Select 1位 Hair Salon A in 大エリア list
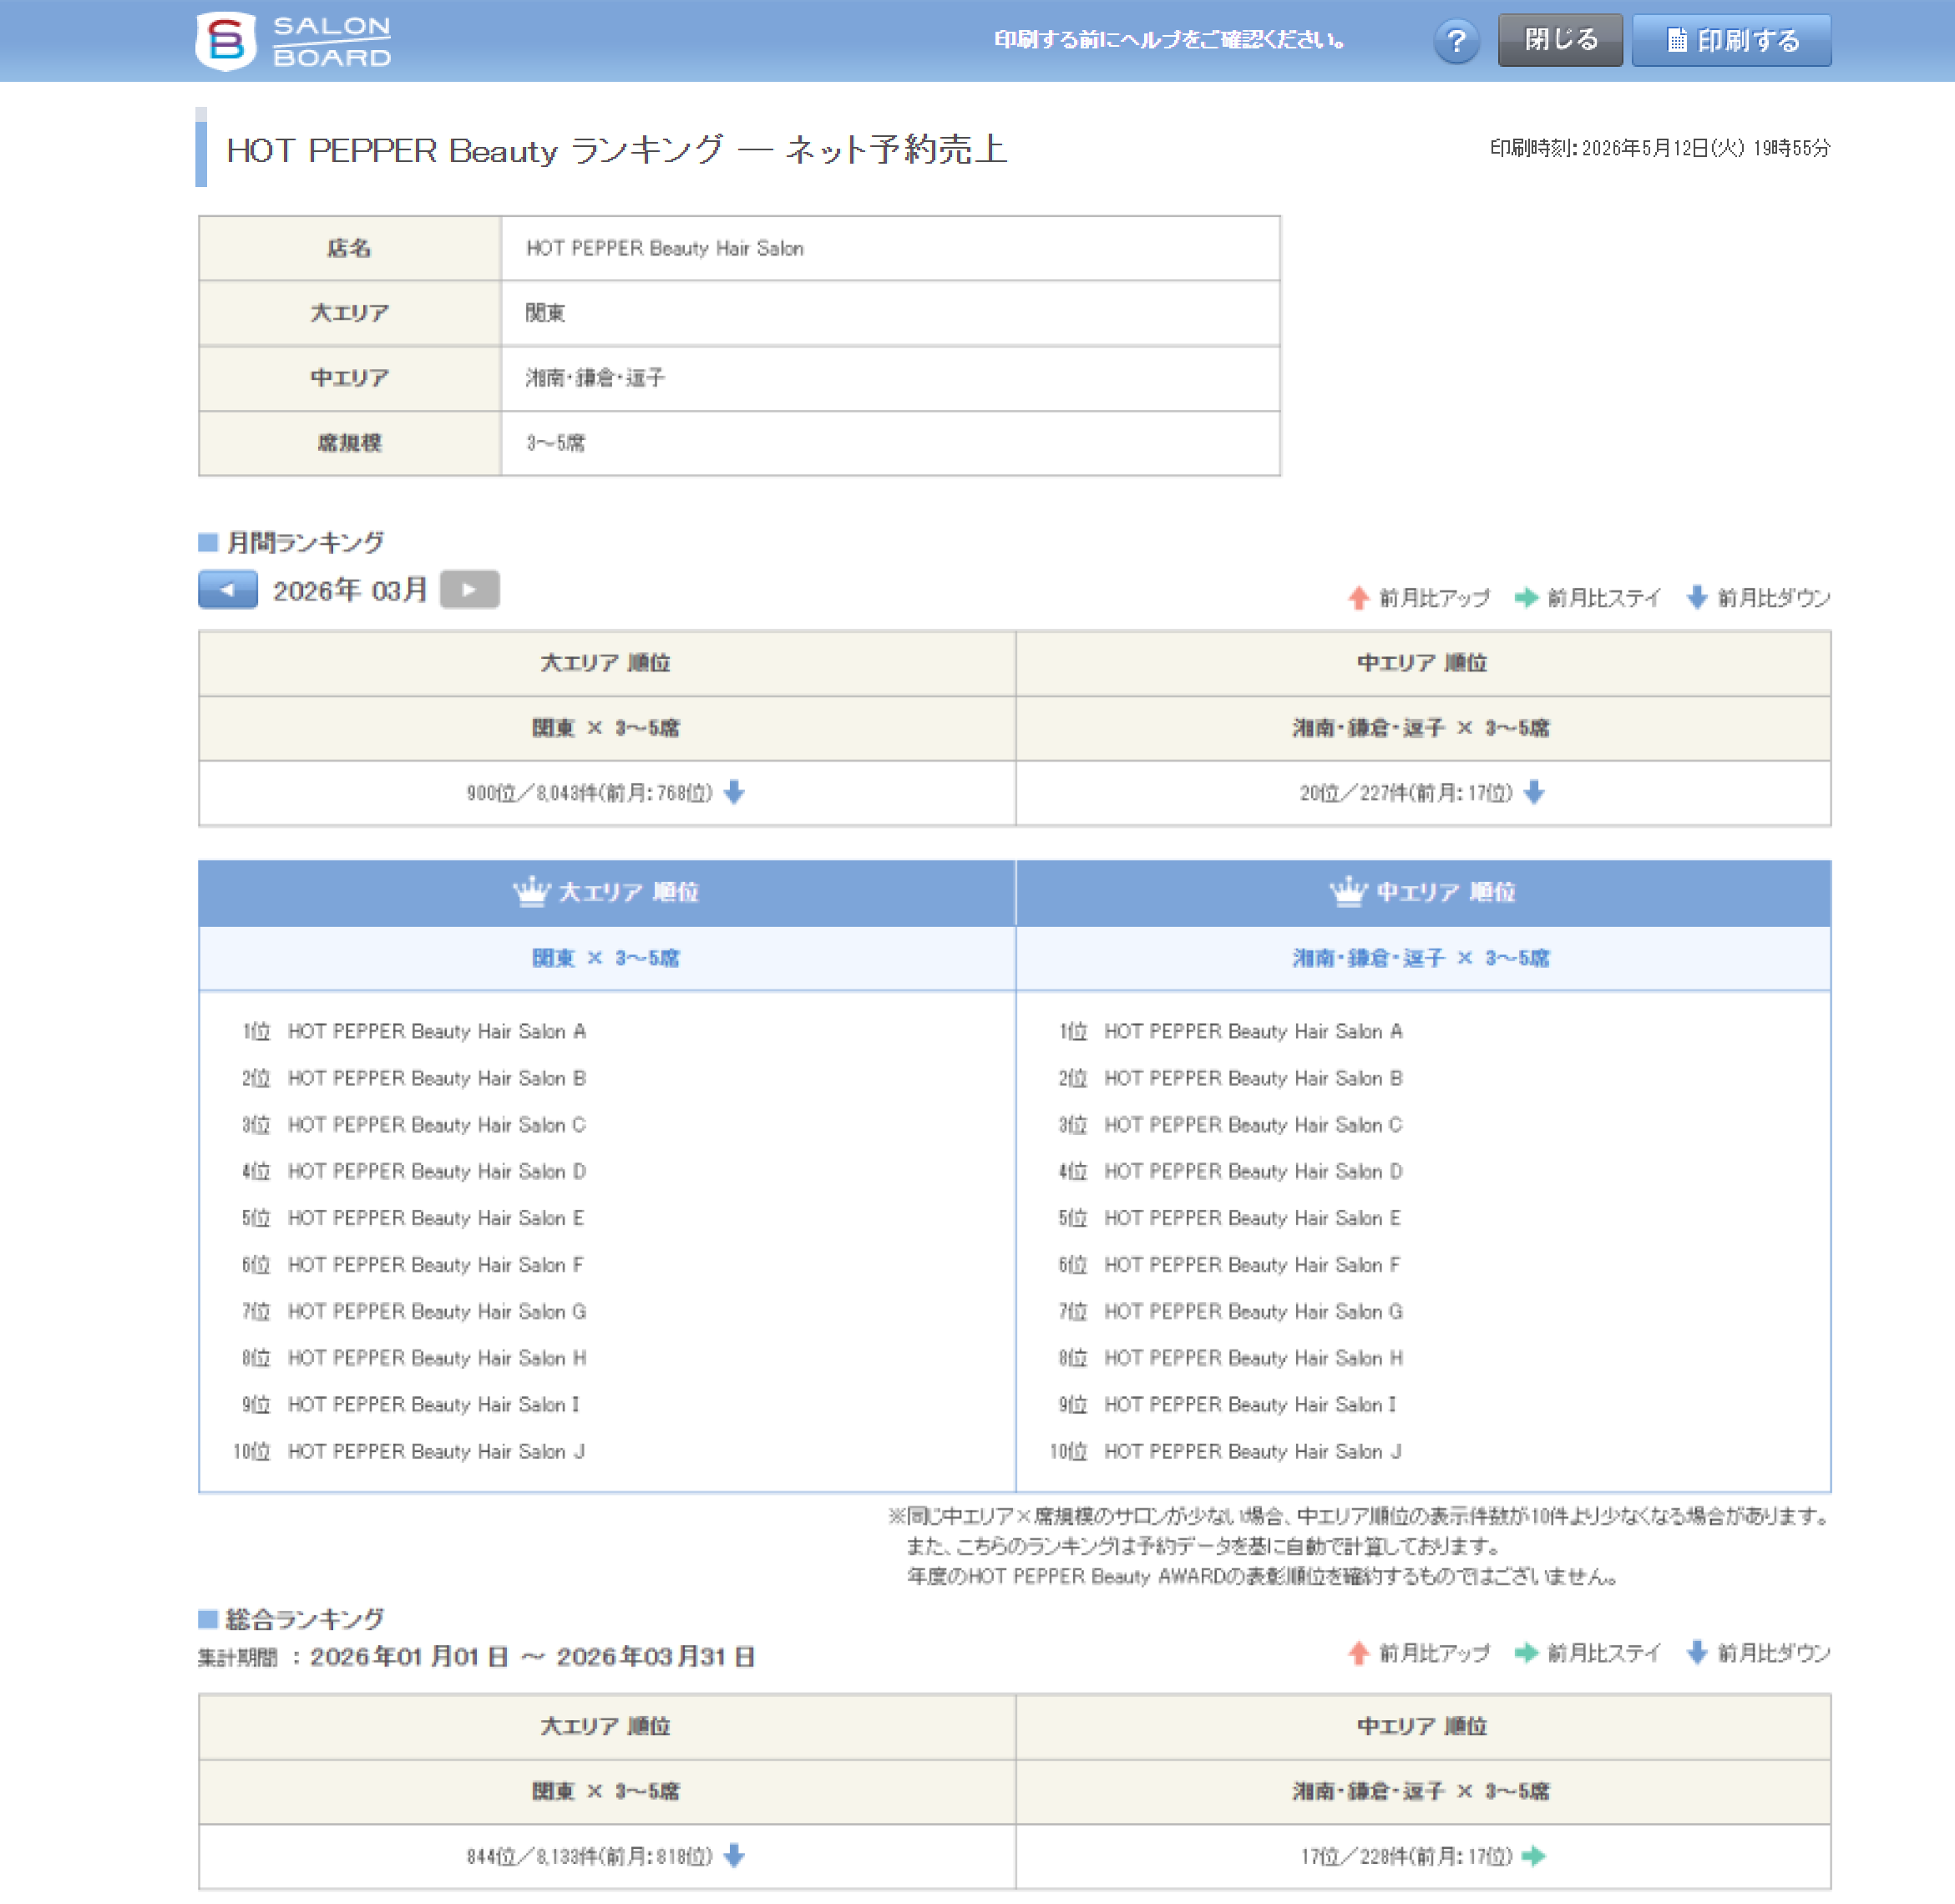Viewport: 1955px width, 1904px height. pos(414,1031)
